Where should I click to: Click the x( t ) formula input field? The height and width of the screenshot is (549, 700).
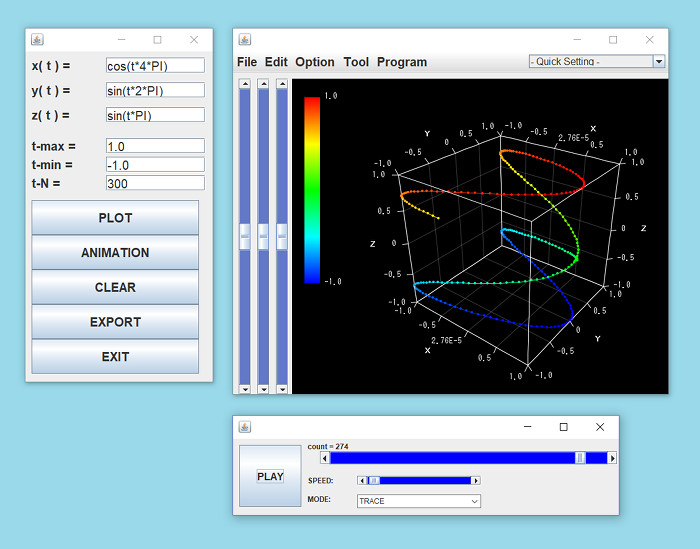(x=155, y=65)
